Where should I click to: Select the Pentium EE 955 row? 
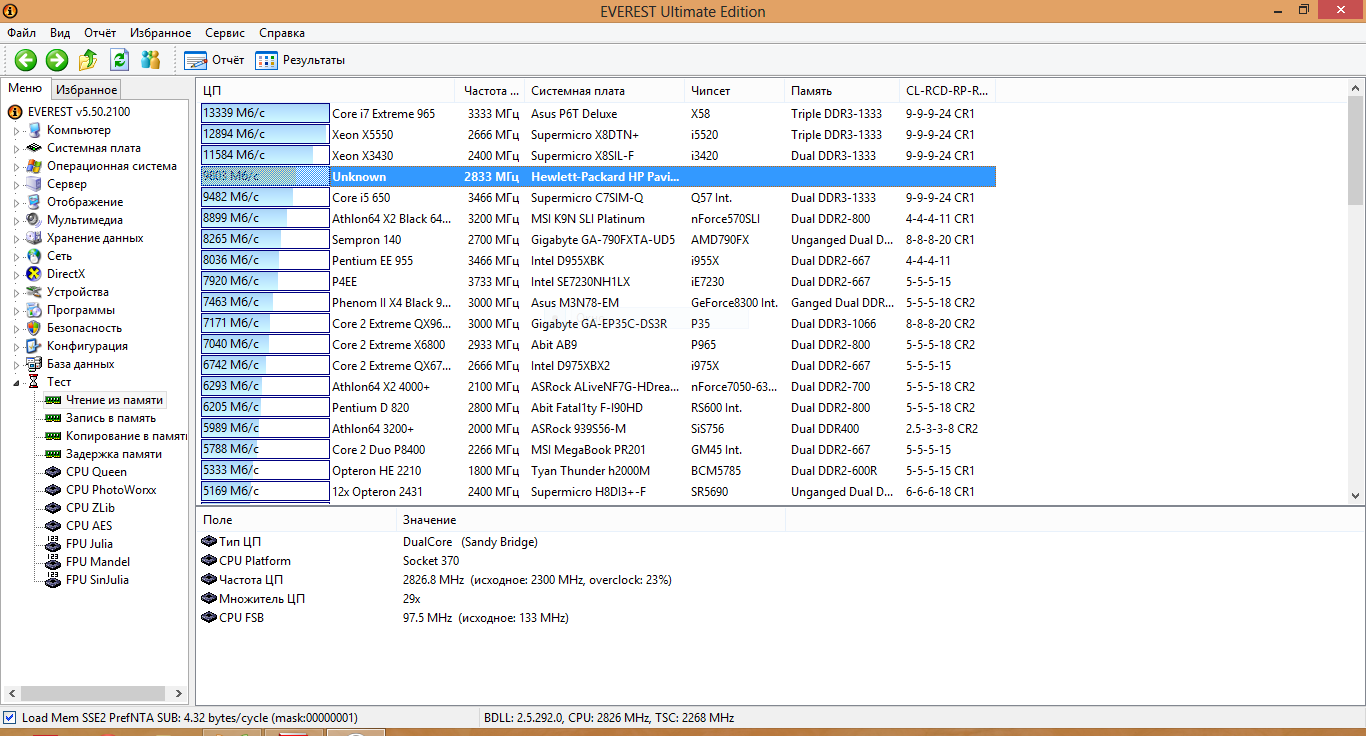[x=597, y=261]
